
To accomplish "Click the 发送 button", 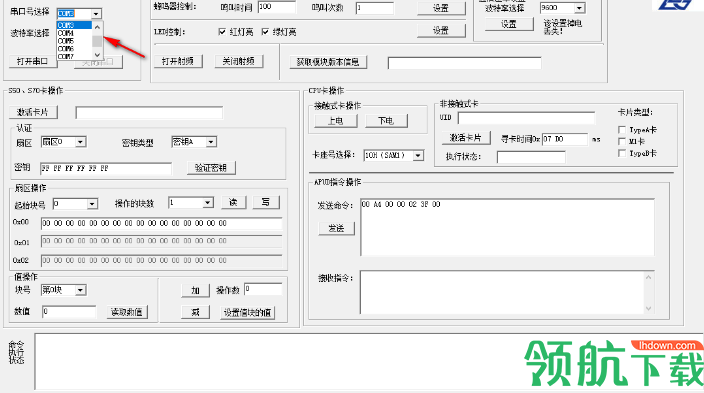I will (x=337, y=228).
